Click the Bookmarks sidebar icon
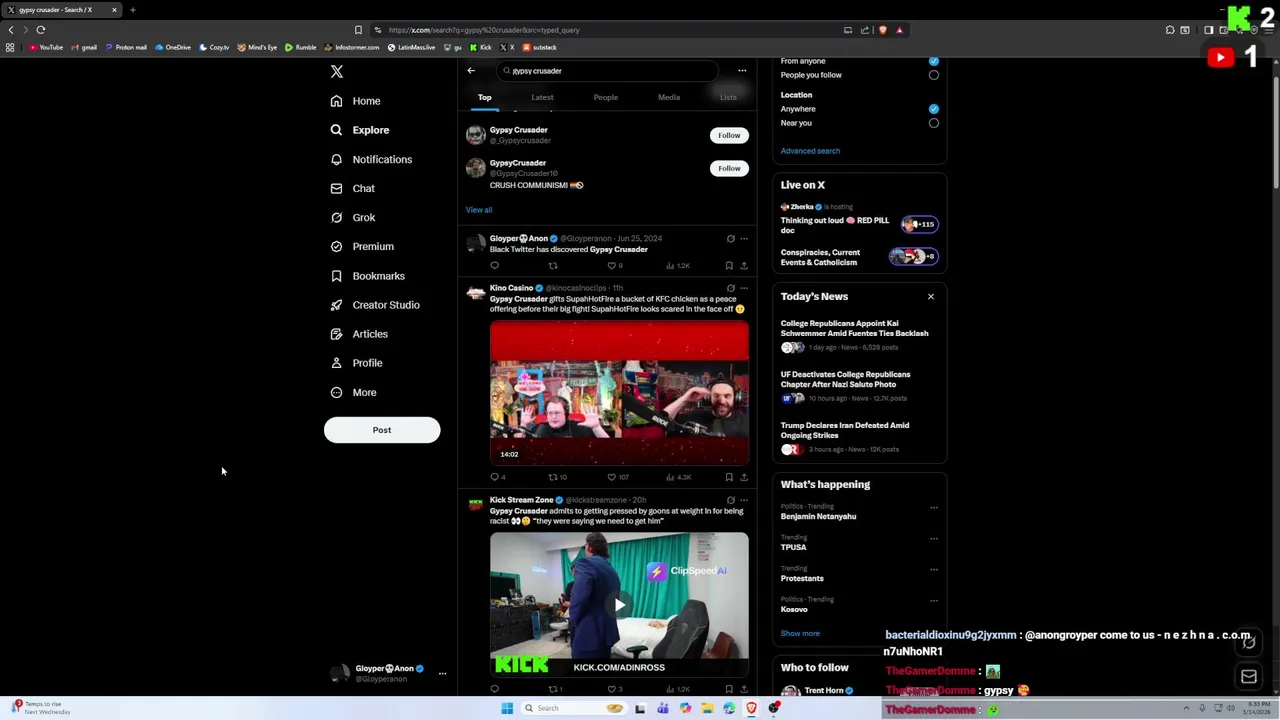Image resolution: width=1280 pixels, height=720 pixels. pos(336,276)
